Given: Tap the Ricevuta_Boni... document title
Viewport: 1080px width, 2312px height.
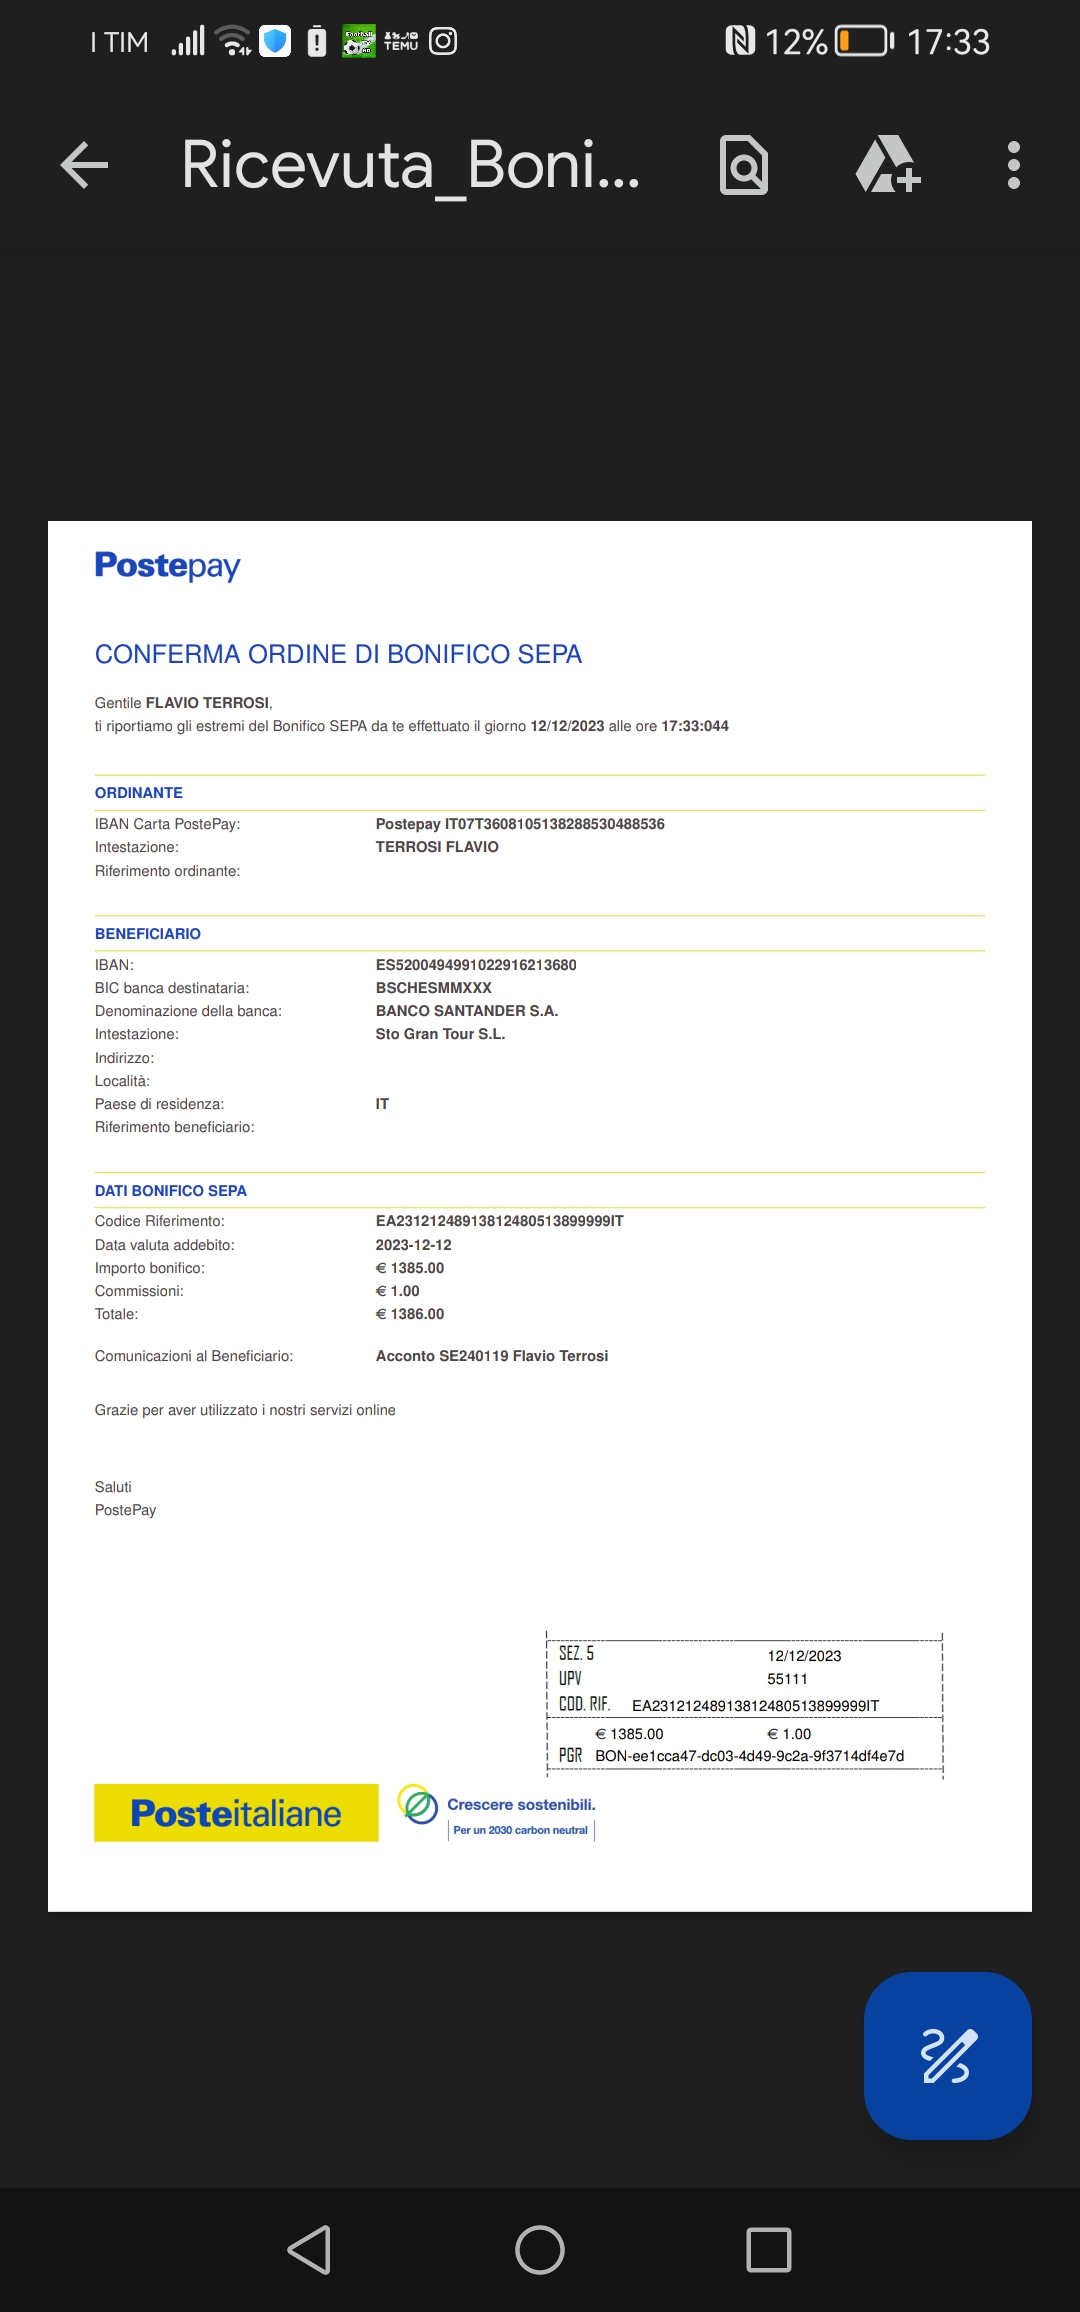Looking at the screenshot, I should (x=410, y=165).
